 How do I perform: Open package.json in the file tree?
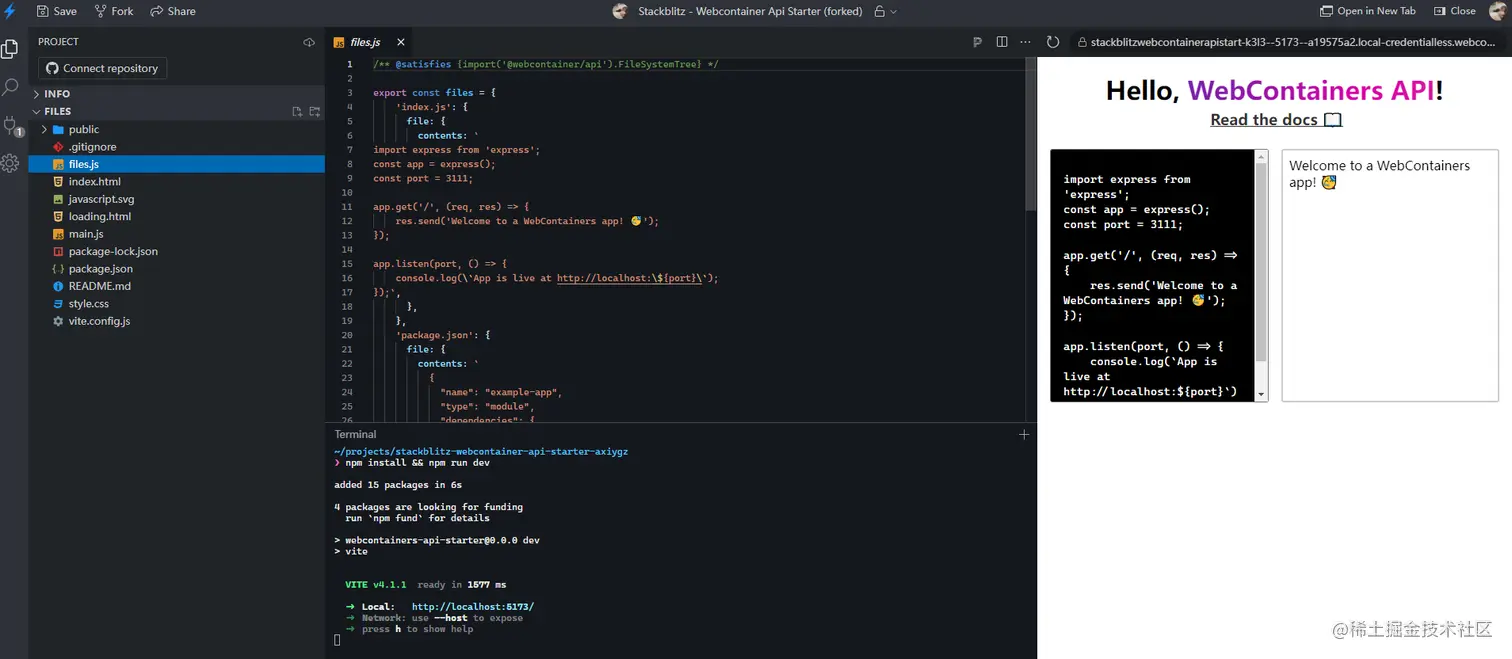pos(176,269)
